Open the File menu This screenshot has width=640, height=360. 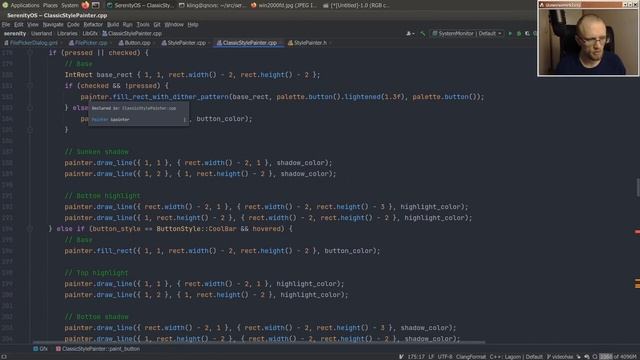click(x=6, y=24)
